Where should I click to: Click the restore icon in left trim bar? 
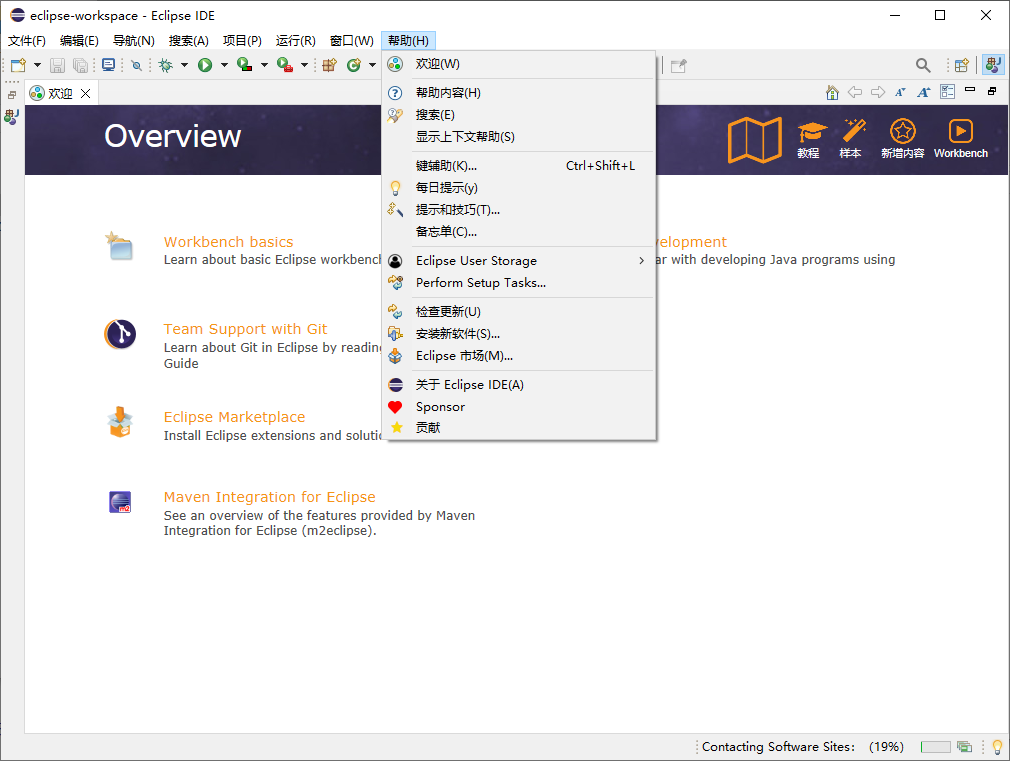12,95
